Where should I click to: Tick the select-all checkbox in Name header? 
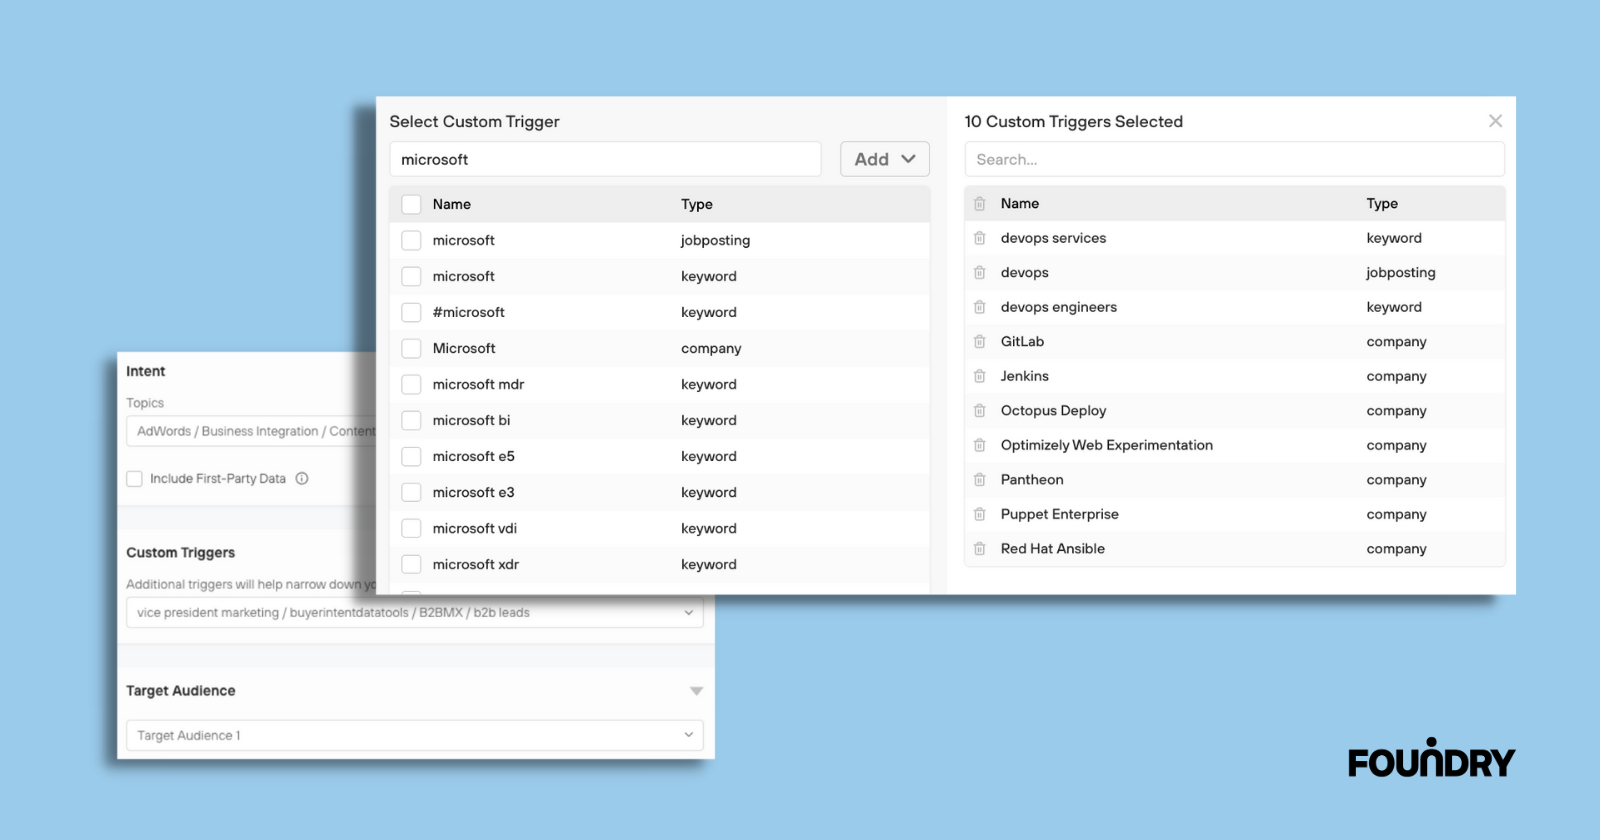click(x=411, y=204)
